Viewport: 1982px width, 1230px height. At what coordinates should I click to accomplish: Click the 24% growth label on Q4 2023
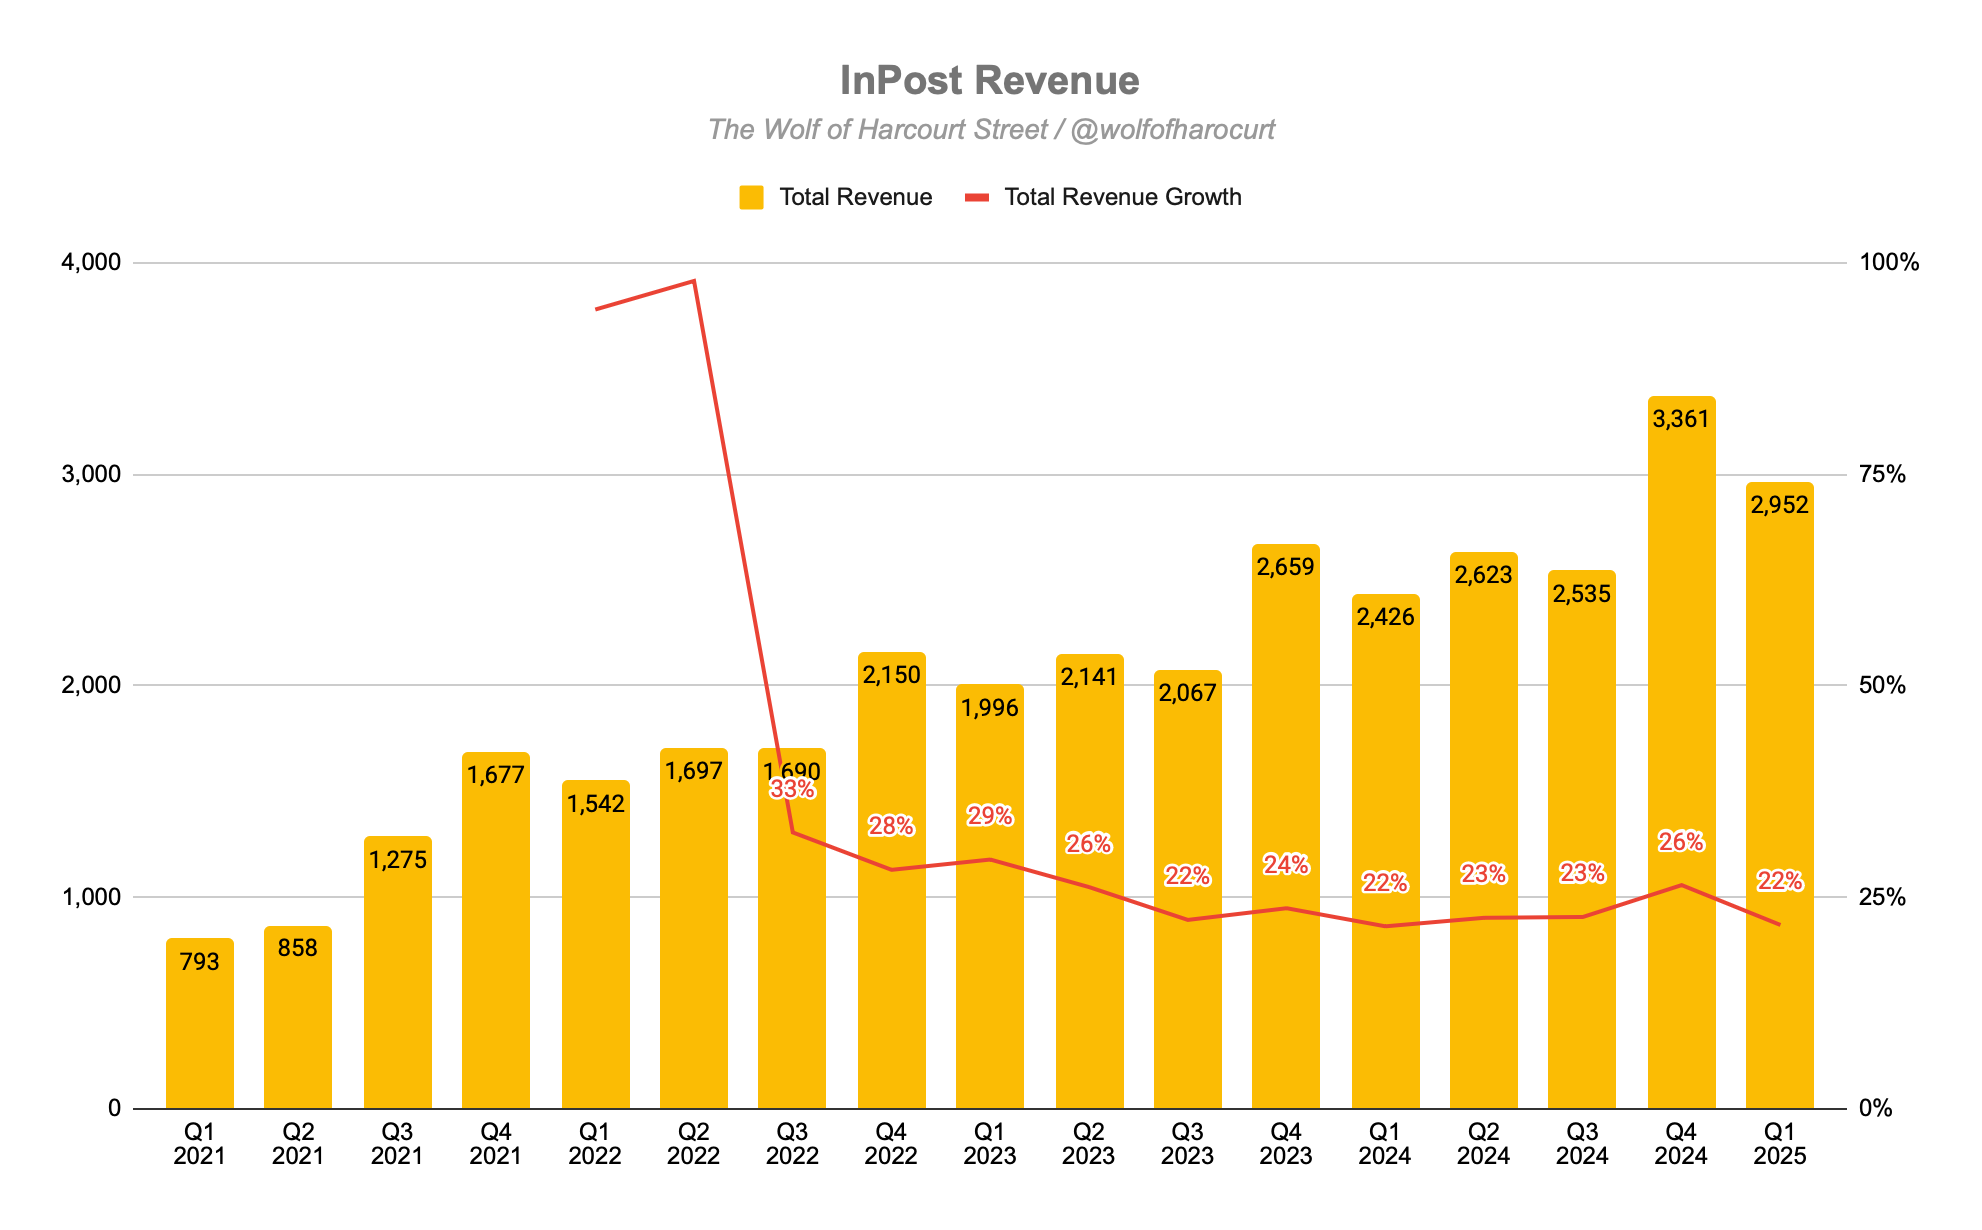pos(1285,865)
